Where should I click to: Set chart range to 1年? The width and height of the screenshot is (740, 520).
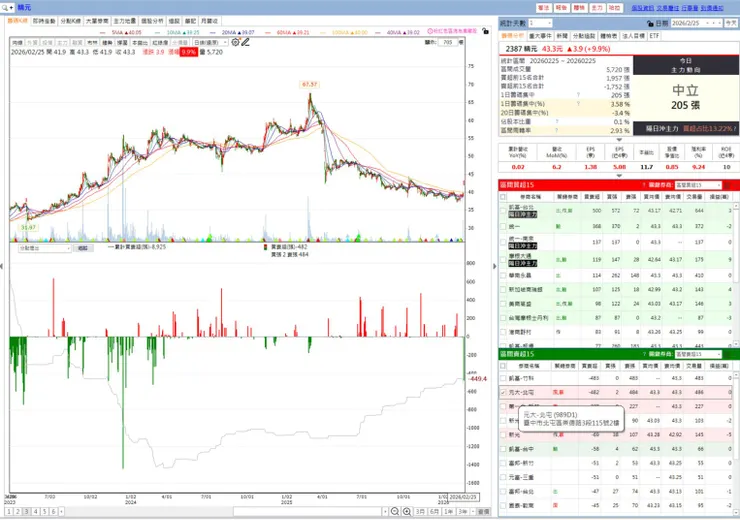[448, 512]
